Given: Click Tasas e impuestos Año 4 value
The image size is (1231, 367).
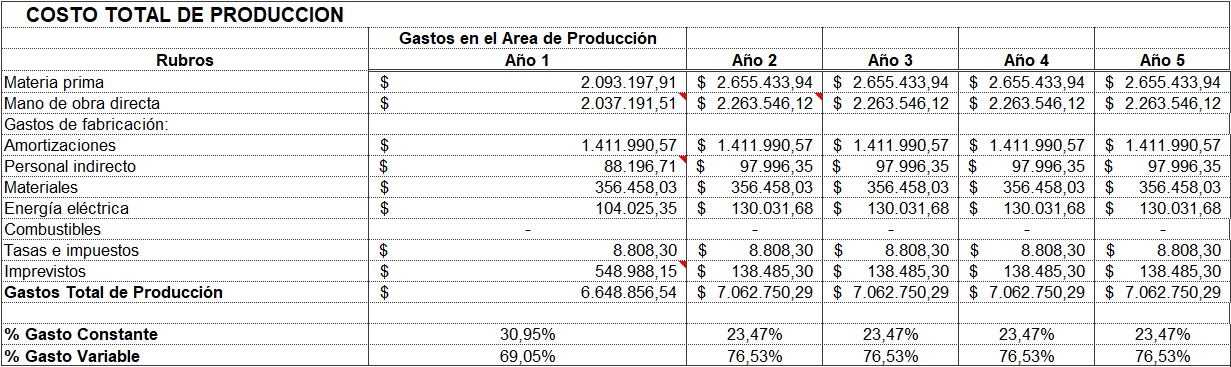Looking at the screenshot, I should coord(1026,250).
